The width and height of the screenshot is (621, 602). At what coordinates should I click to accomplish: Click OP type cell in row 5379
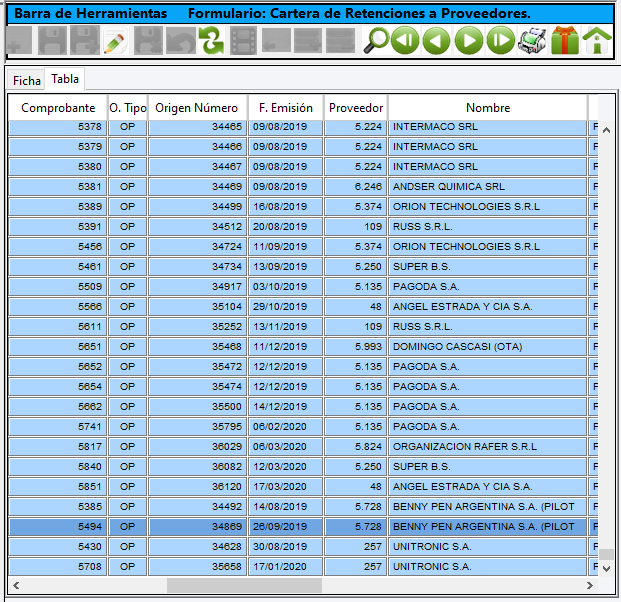click(x=128, y=147)
